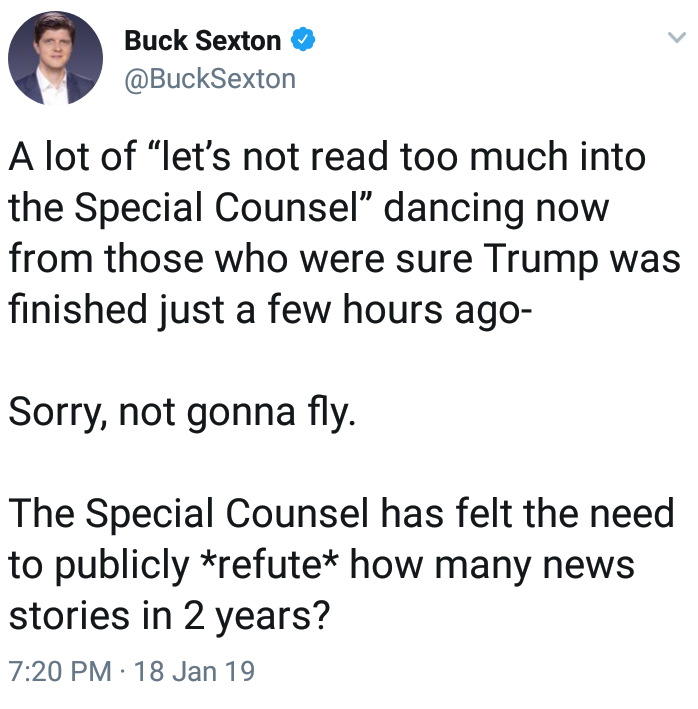Click the "Sorry, not gonna fly." line
Image resolution: width=698 pixels, height=709 pixels.
click(182, 412)
